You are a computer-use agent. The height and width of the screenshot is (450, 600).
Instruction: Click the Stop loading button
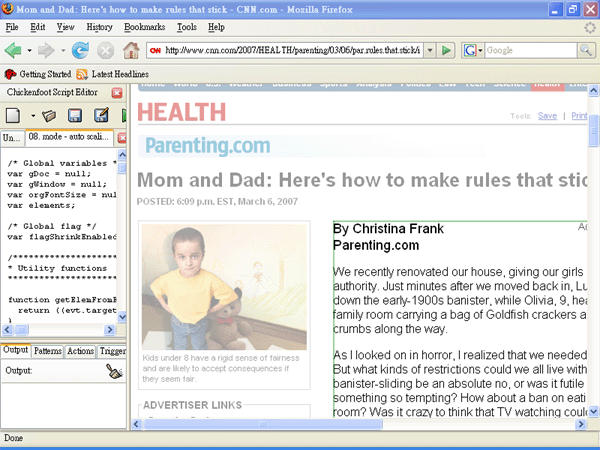click(x=105, y=51)
